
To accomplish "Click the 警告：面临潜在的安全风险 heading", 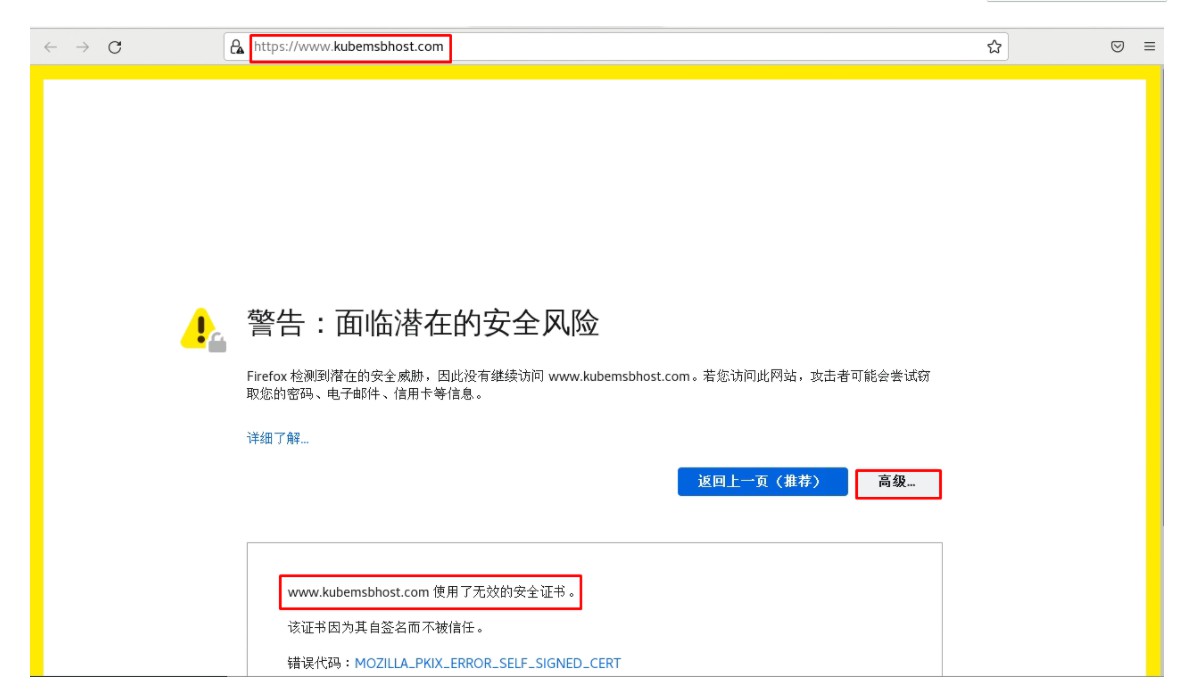I will point(422,324).
